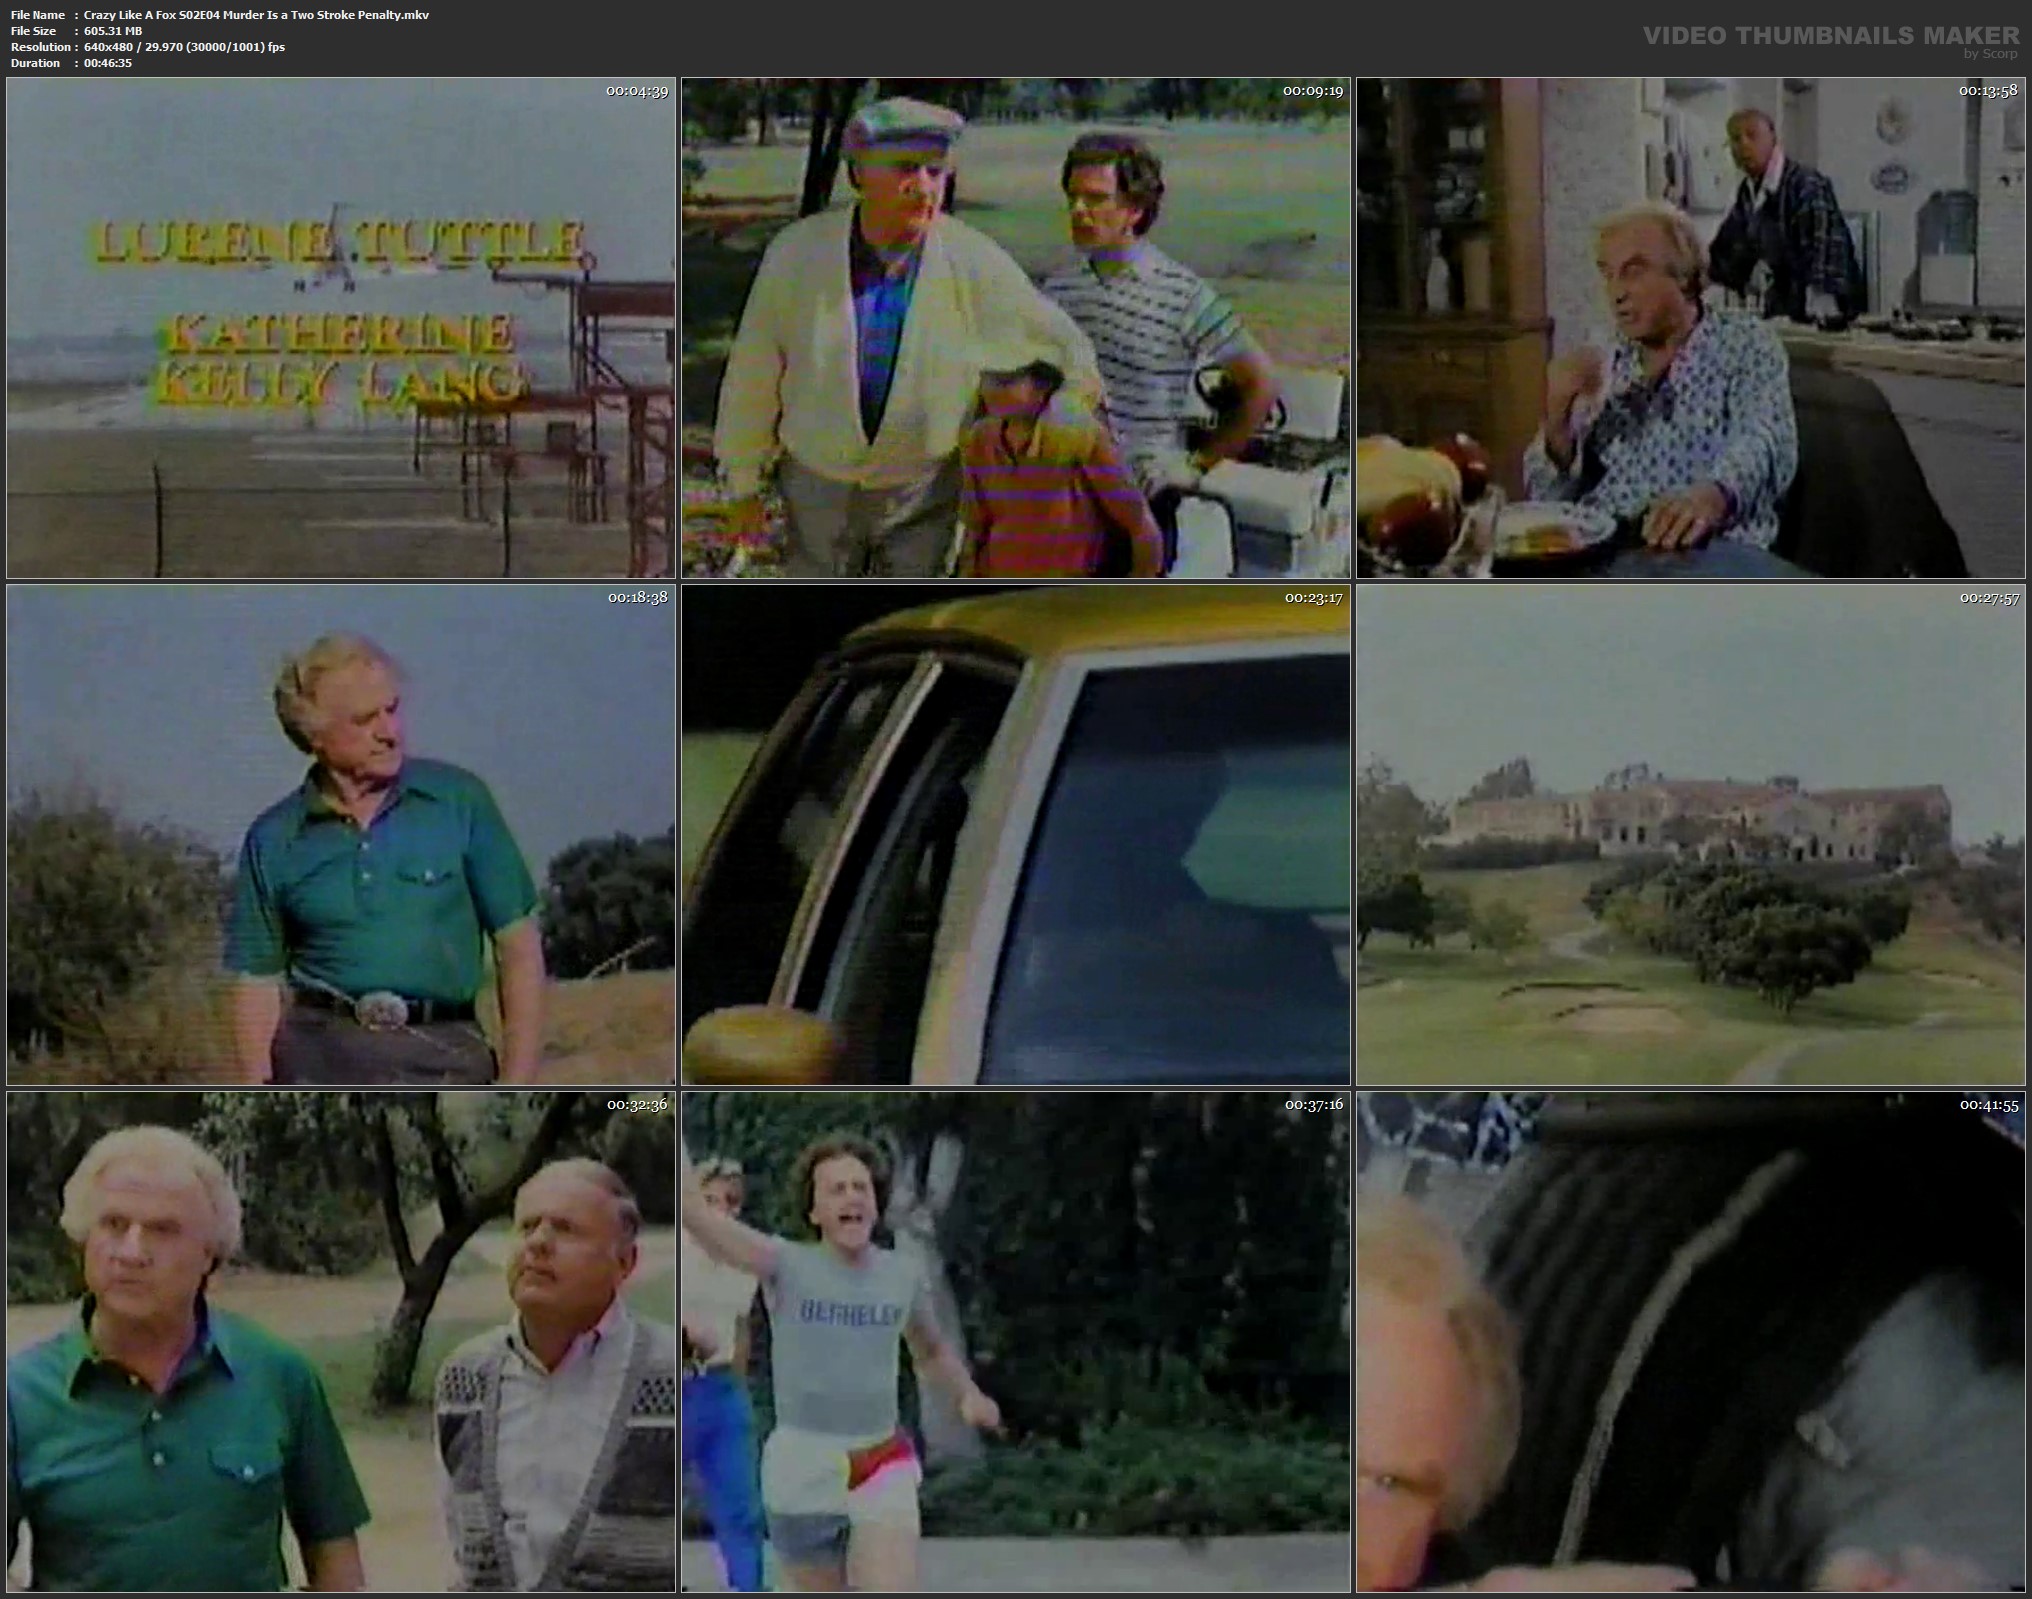
Task: Click the Video Thumbnails Maker watermark
Action: click(x=1830, y=36)
